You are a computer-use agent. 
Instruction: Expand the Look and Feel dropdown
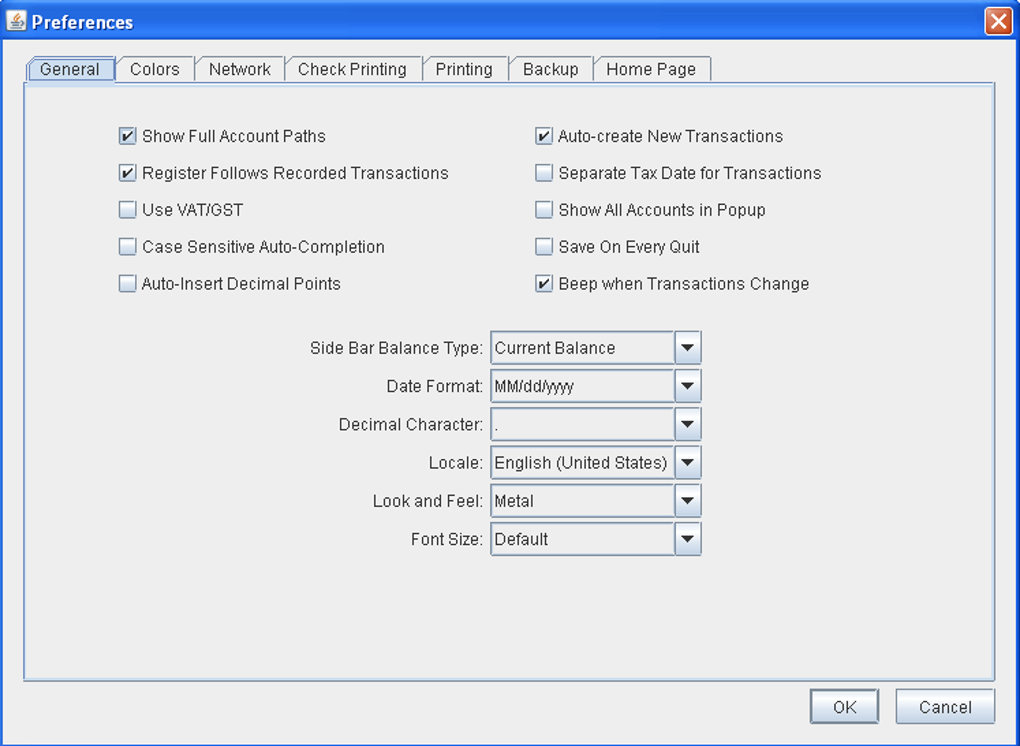(x=687, y=501)
